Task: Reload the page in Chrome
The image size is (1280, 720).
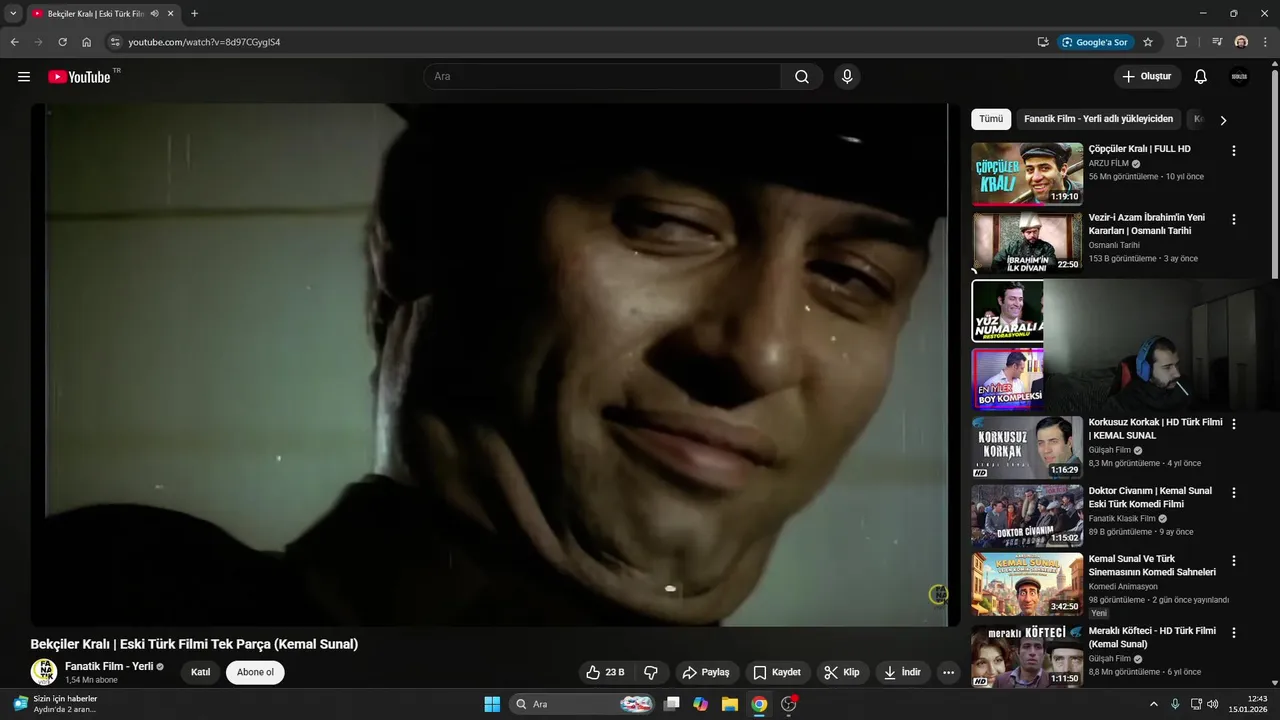Action: [62, 42]
